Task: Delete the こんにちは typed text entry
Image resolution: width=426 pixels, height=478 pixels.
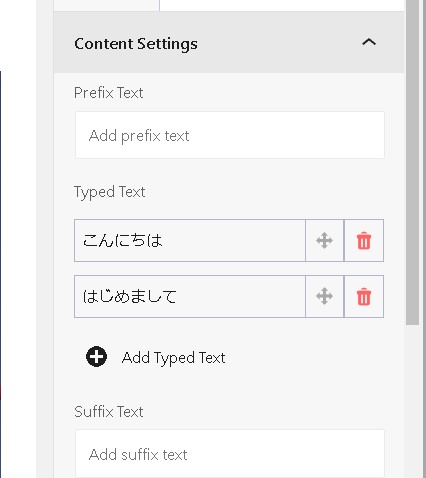Action: click(x=364, y=240)
